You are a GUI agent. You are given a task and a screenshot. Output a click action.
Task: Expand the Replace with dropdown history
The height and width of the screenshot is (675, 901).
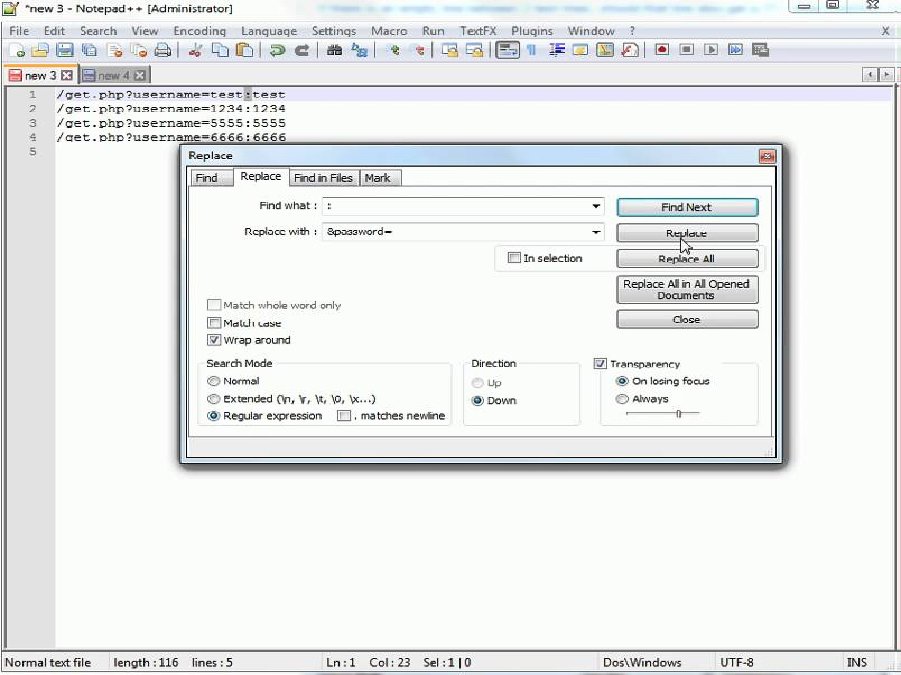597,232
